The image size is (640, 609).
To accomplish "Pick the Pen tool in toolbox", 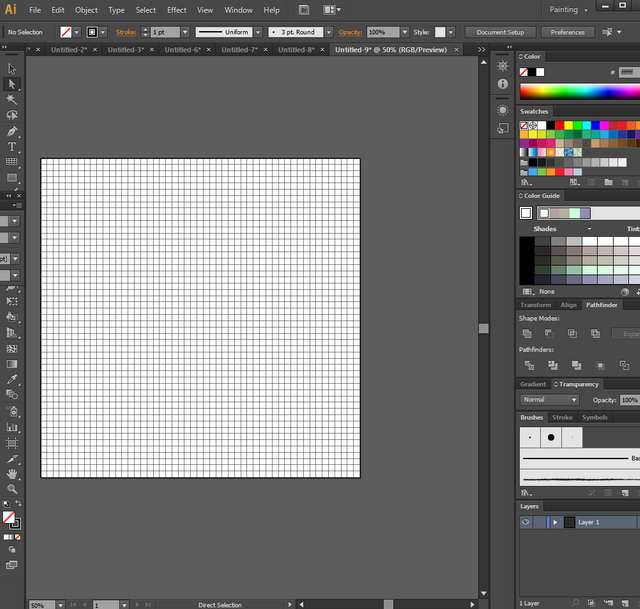I will [12, 131].
